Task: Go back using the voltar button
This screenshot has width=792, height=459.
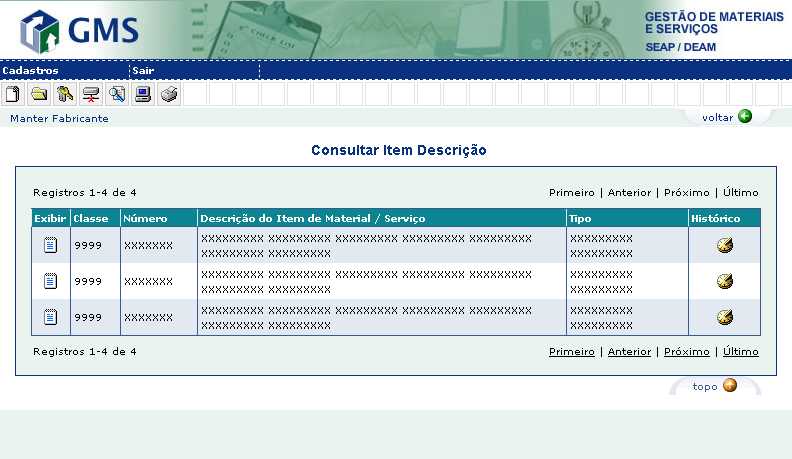Action: pos(726,117)
